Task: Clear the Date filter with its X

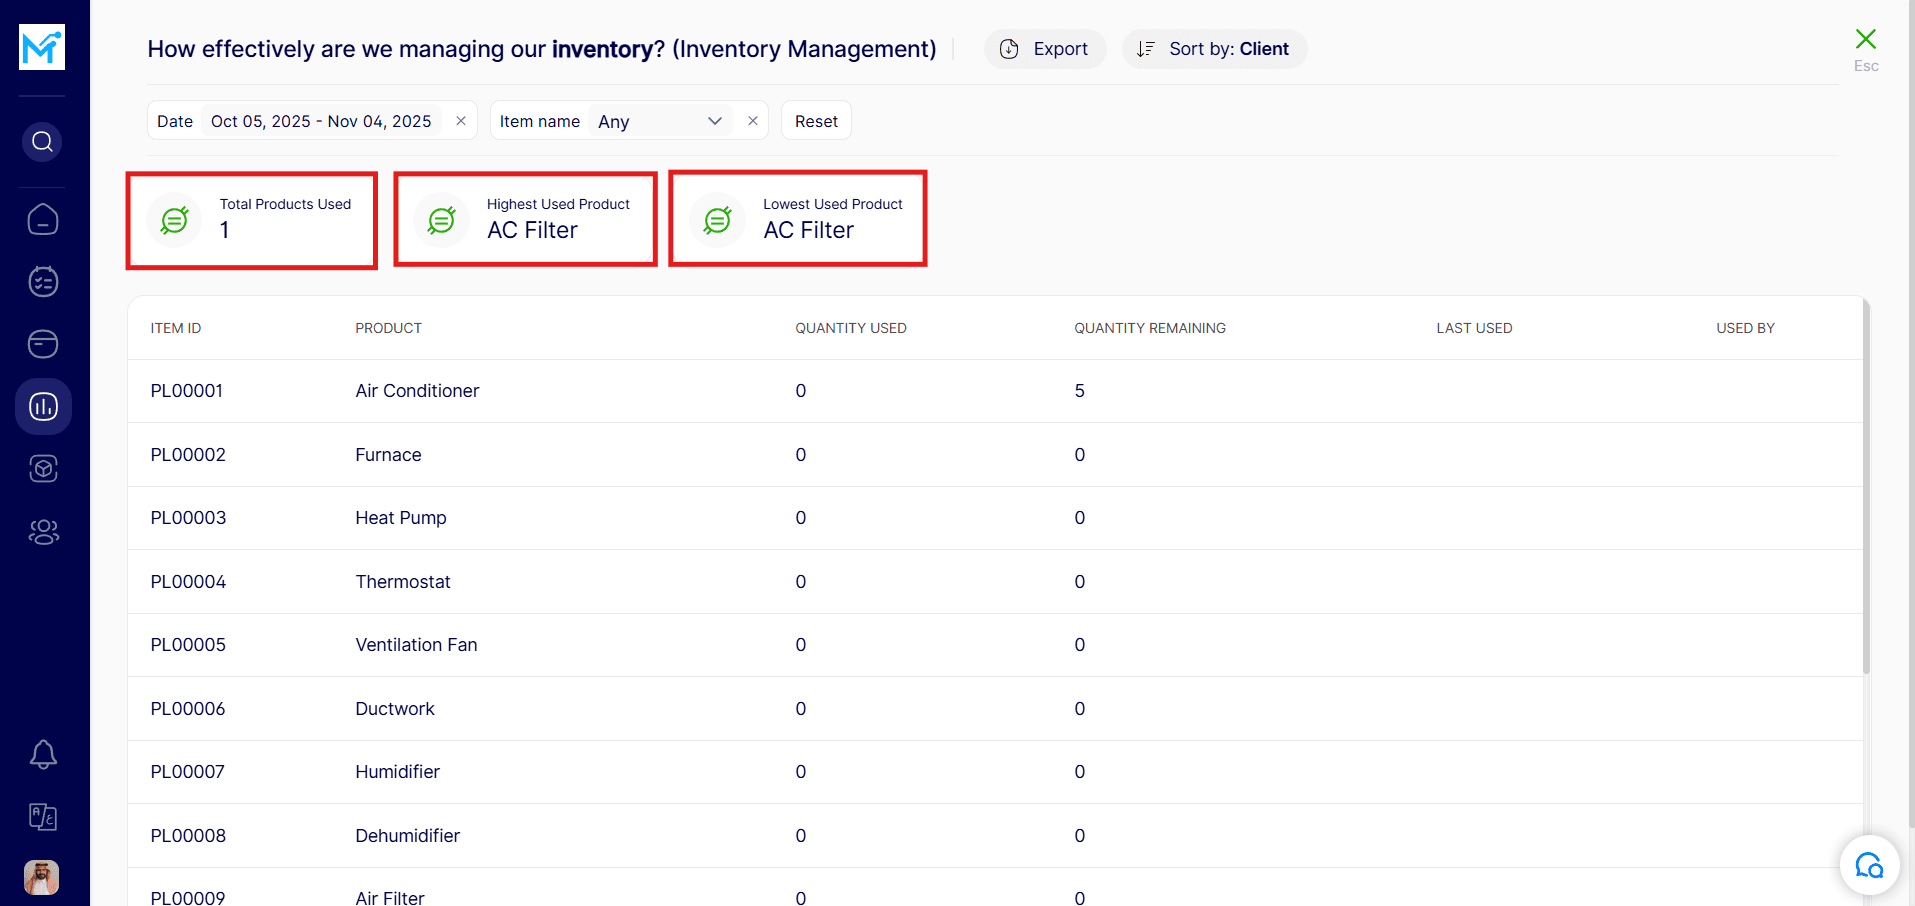Action: 461,121
